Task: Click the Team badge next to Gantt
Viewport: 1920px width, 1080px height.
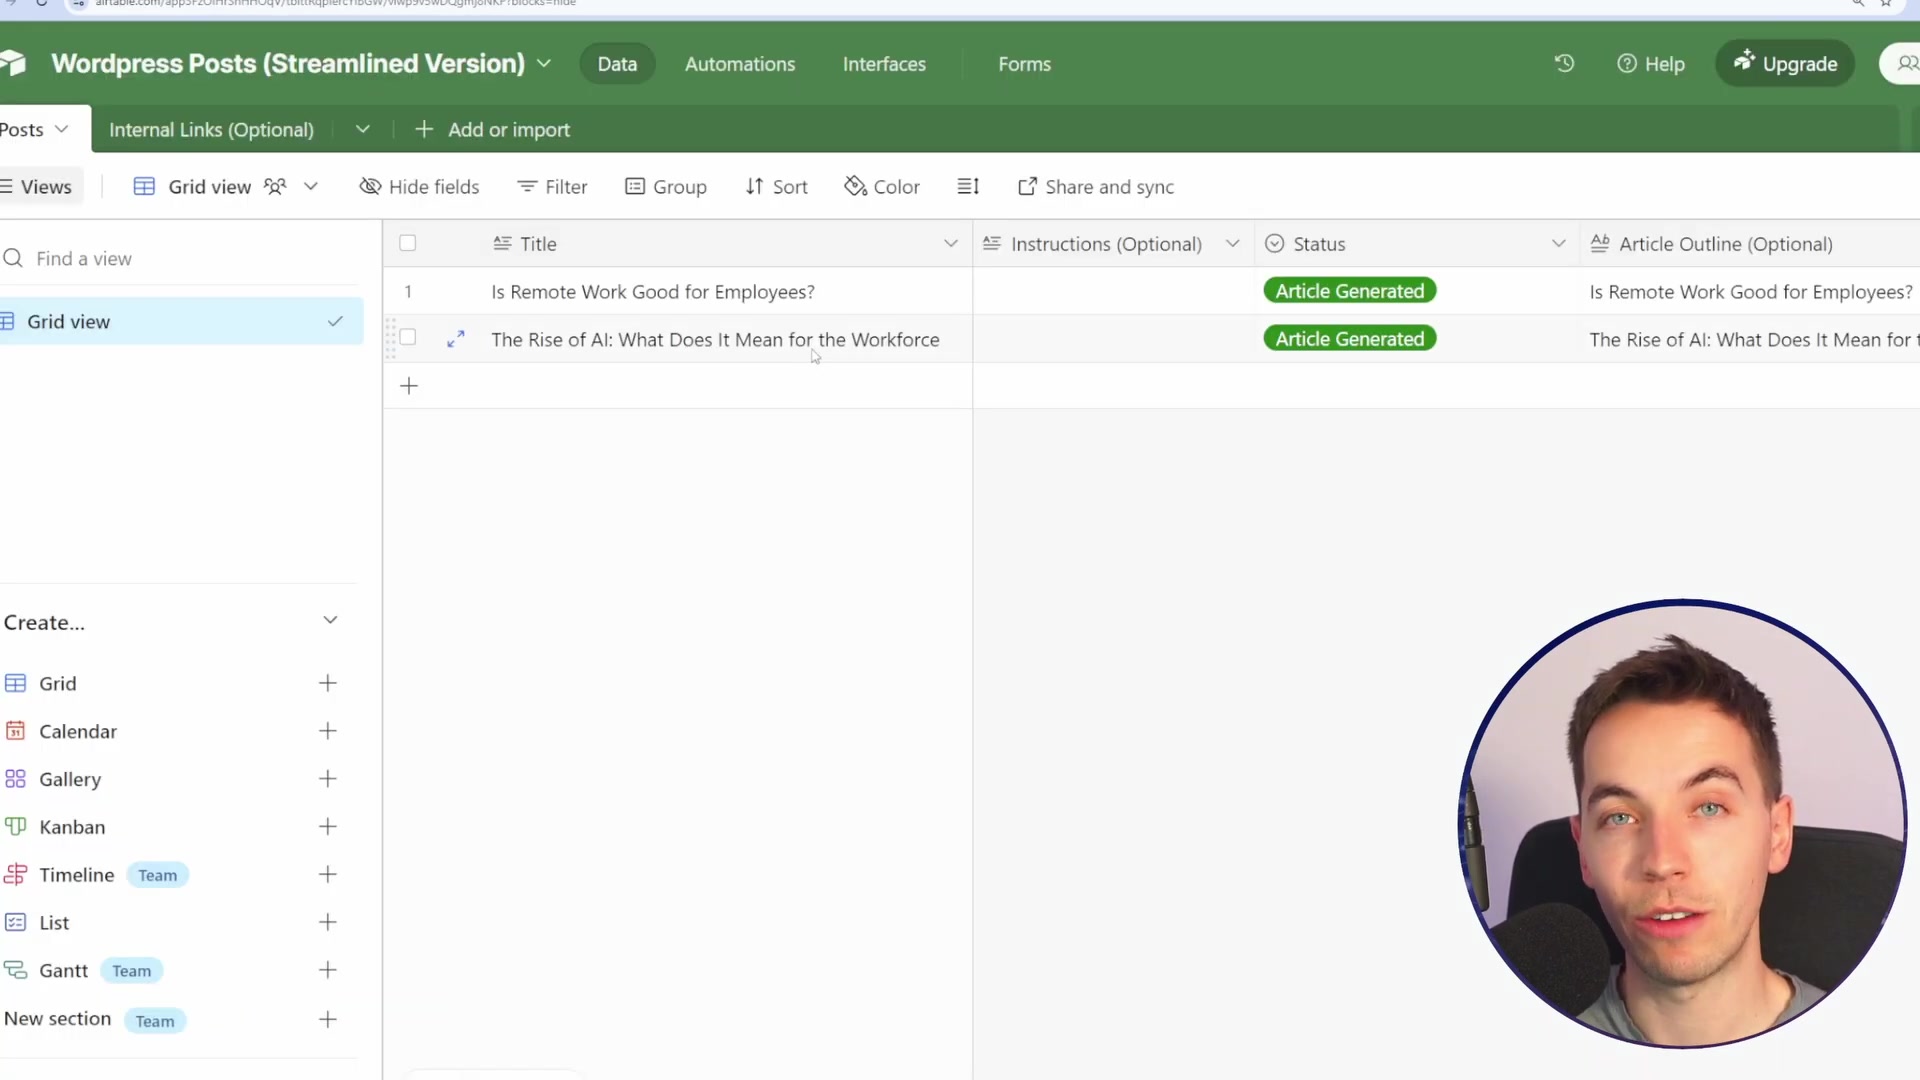Action: coord(131,972)
